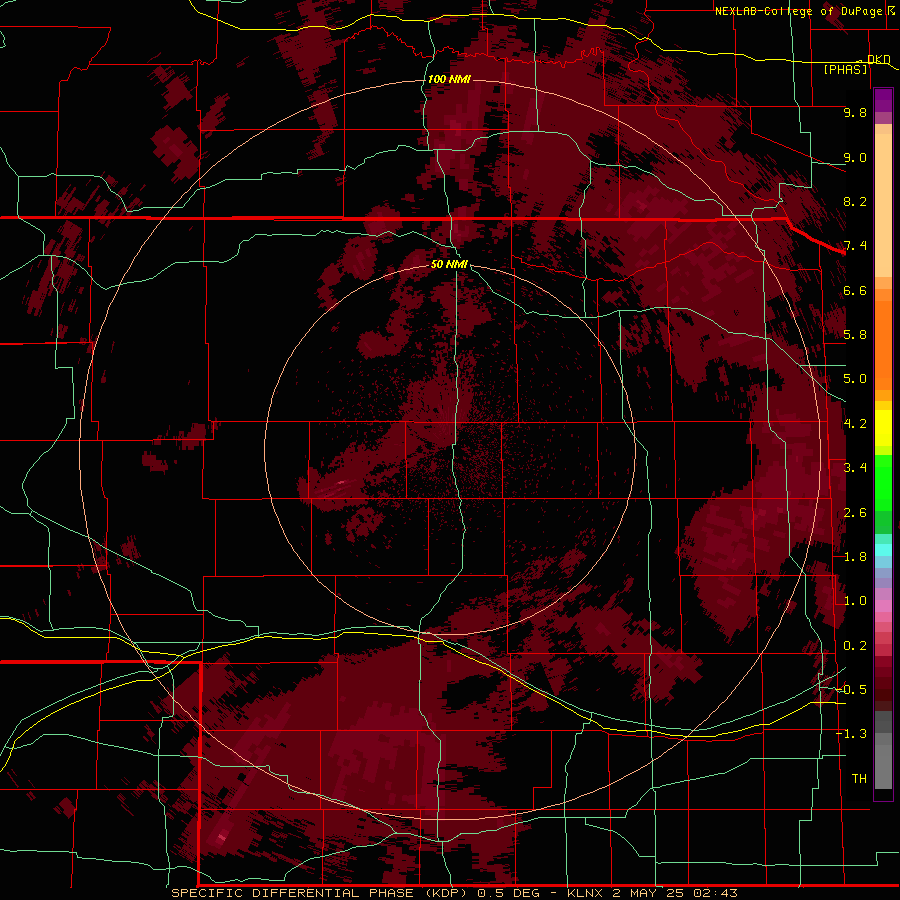900x900 pixels.
Task: Click the 'KLNX' radar site identifier
Action: pos(584,893)
